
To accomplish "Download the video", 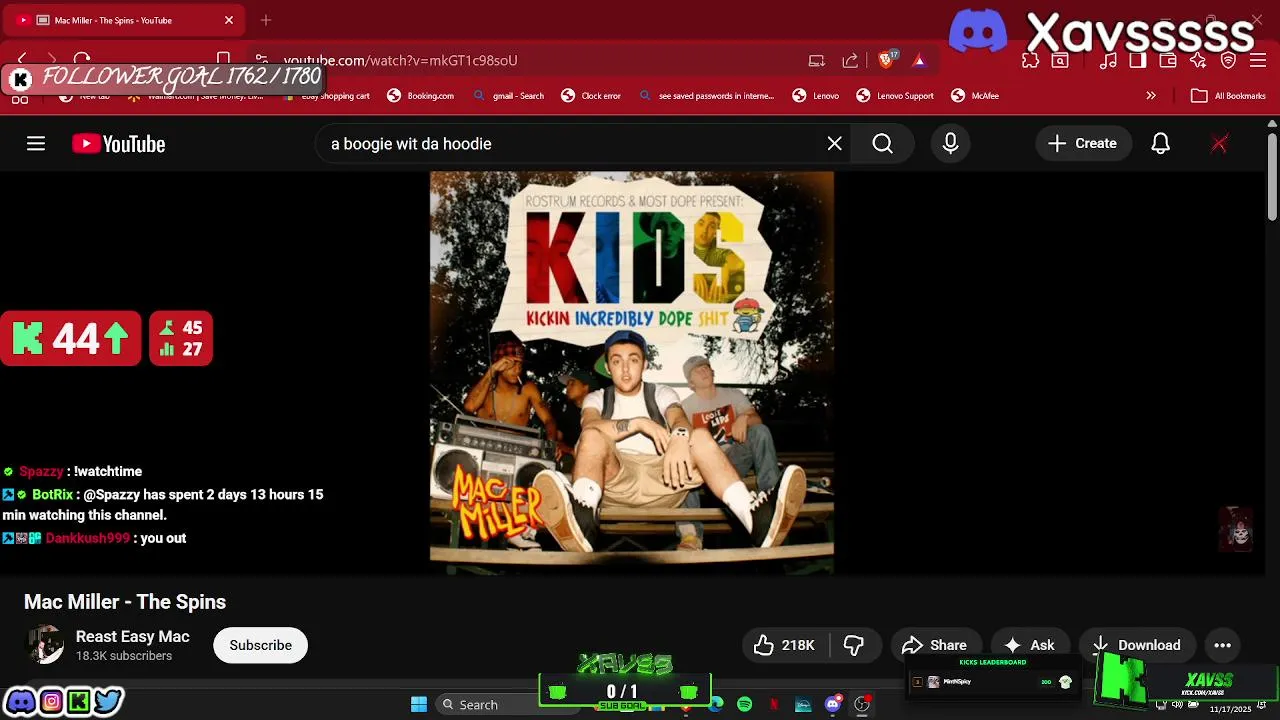I will [x=1137, y=645].
